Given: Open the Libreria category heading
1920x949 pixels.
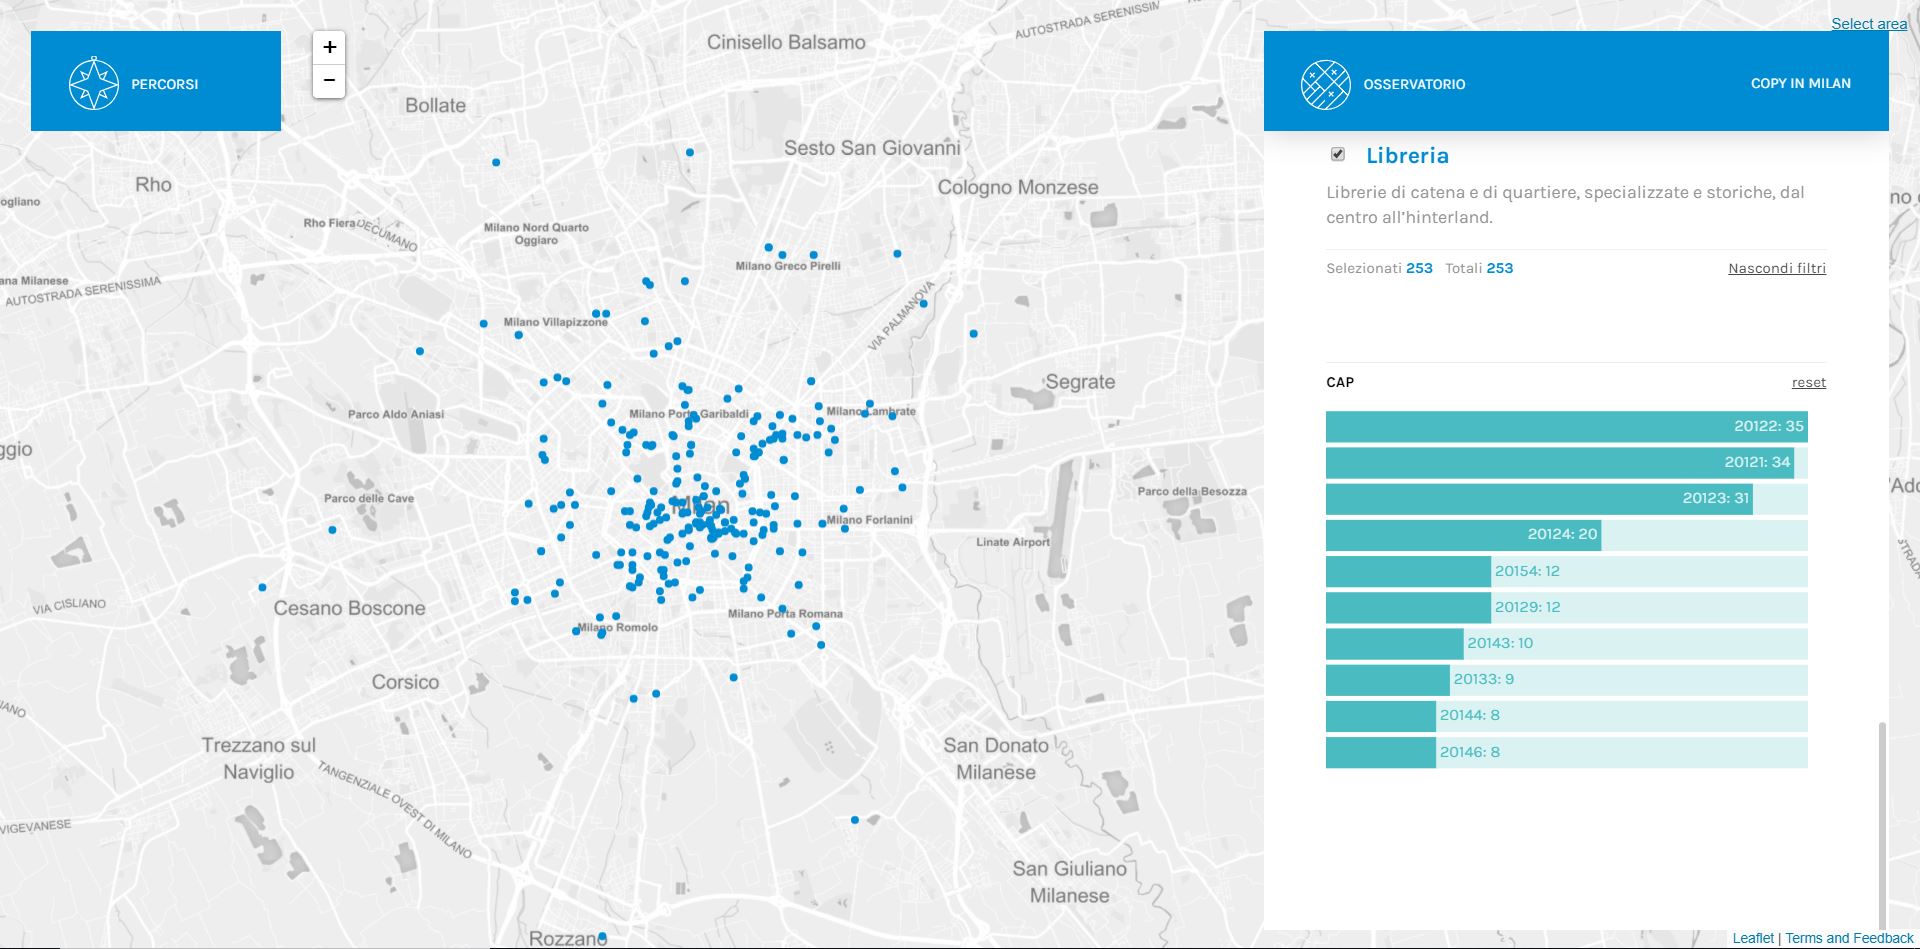Looking at the screenshot, I should (x=1407, y=156).
